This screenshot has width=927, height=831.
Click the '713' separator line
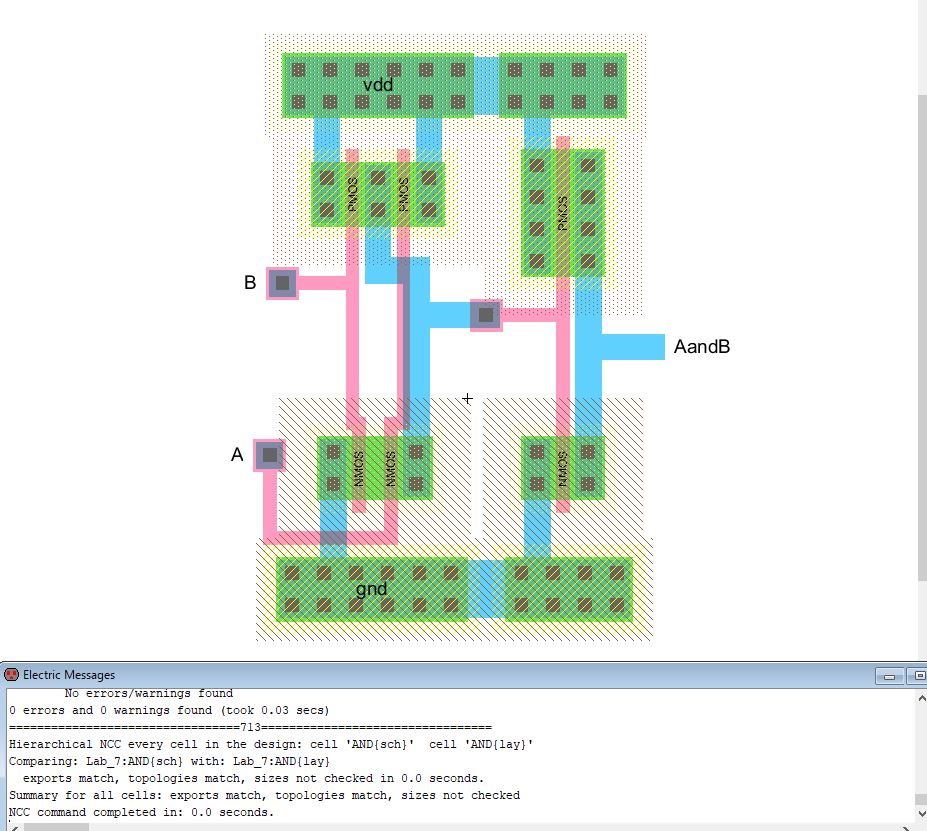pos(250,727)
